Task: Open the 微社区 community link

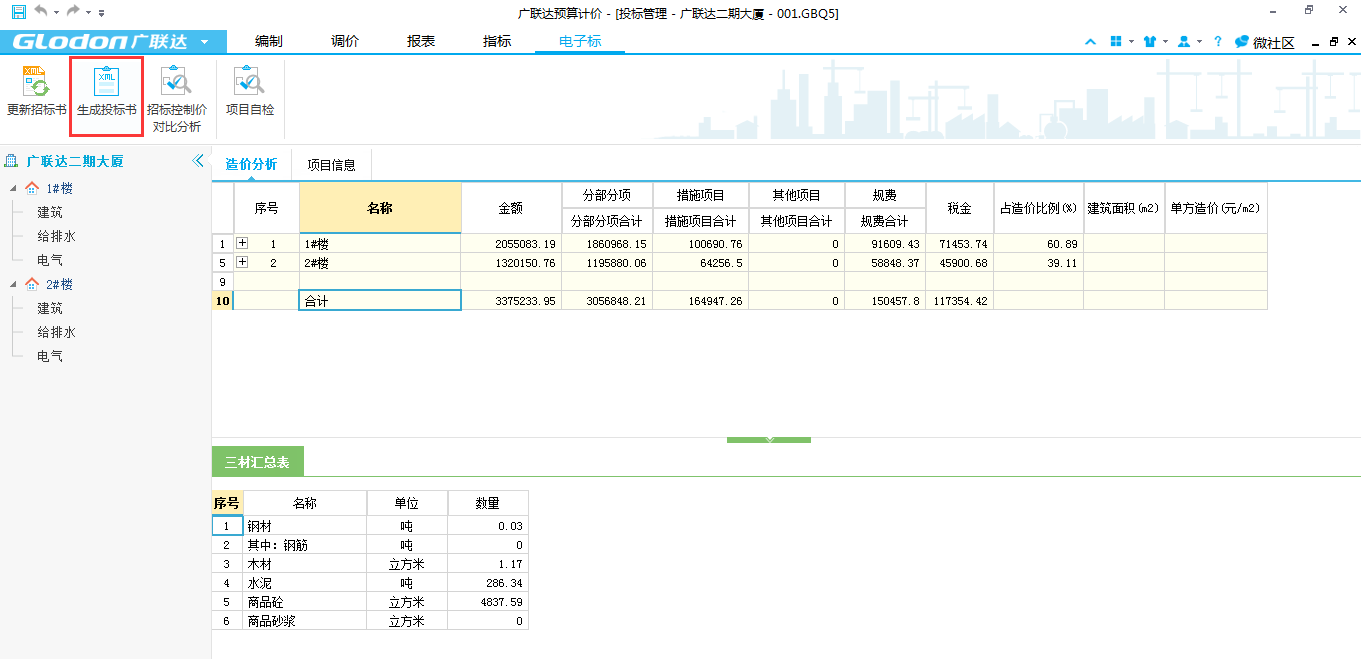Action: pyautogui.click(x=1265, y=42)
